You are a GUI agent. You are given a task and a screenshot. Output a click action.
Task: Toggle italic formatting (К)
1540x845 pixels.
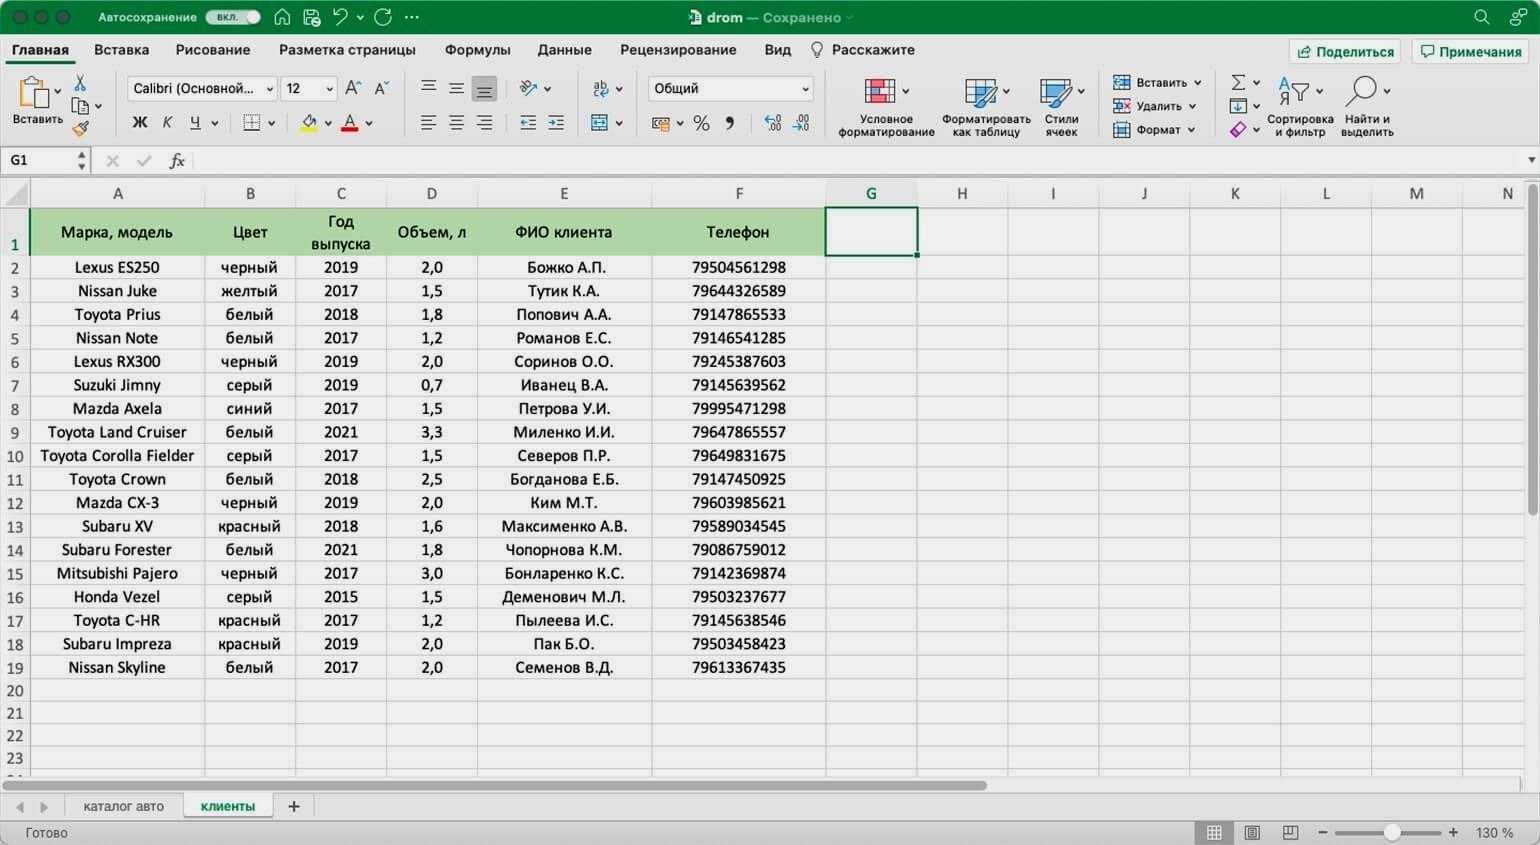click(x=167, y=123)
